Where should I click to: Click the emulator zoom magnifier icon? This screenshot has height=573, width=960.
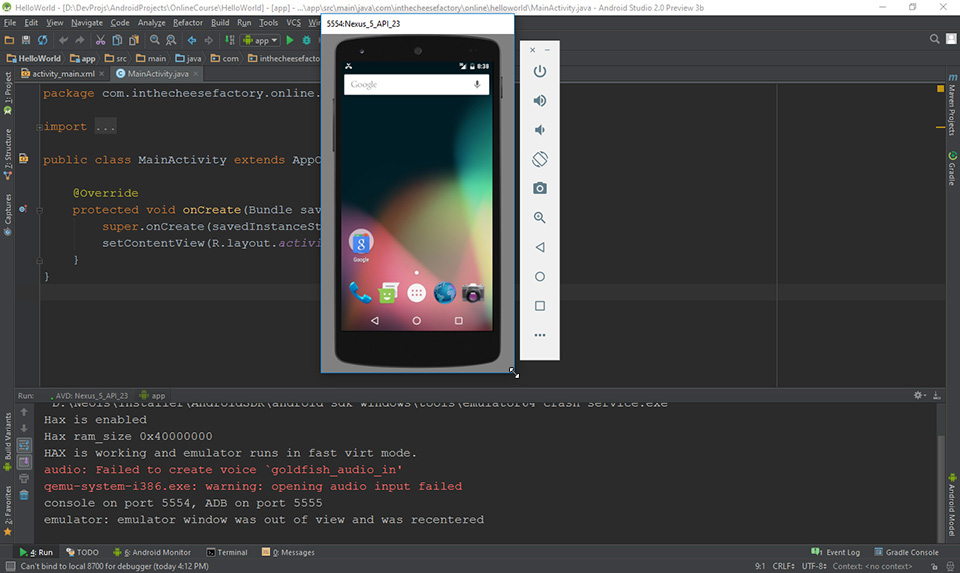(539, 217)
